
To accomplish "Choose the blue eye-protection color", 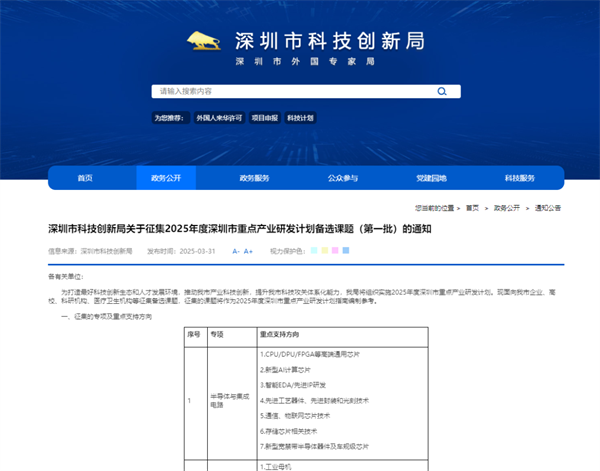I will (346, 251).
